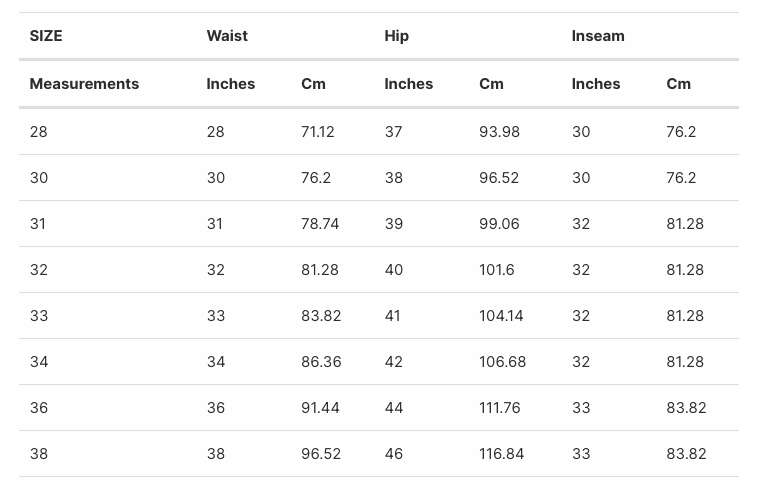The width and height of the screenshot is (757, 492).
Task: Select the Hip column header
Action: pyautogui.click(x=396, y=36)
